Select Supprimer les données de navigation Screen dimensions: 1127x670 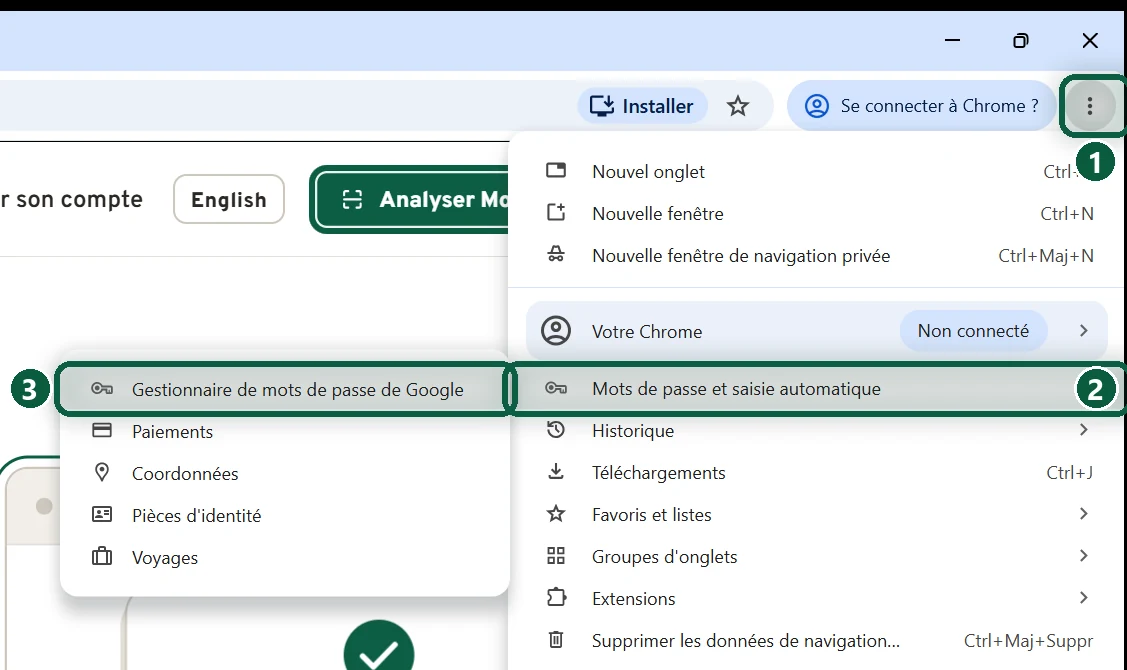click(817, 641)
